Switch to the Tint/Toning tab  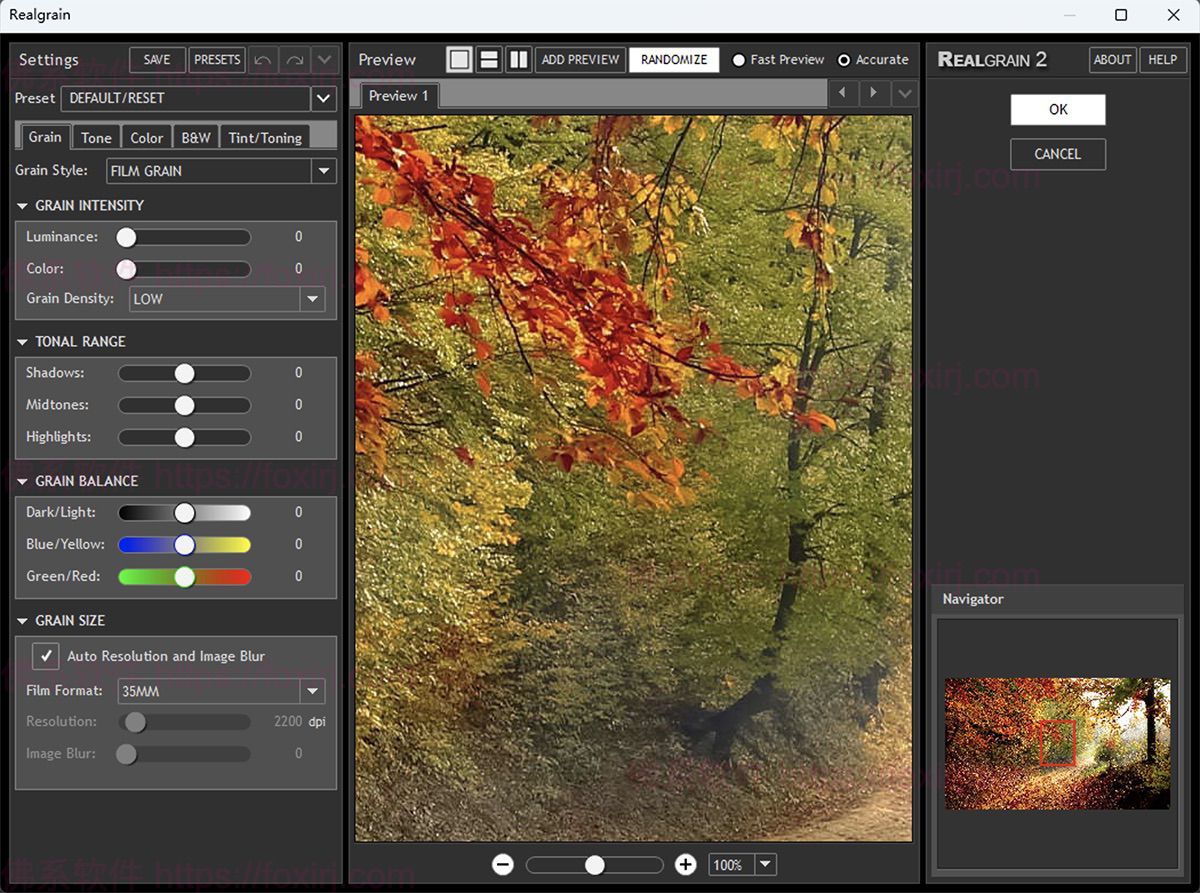click(x=265, y=138)
